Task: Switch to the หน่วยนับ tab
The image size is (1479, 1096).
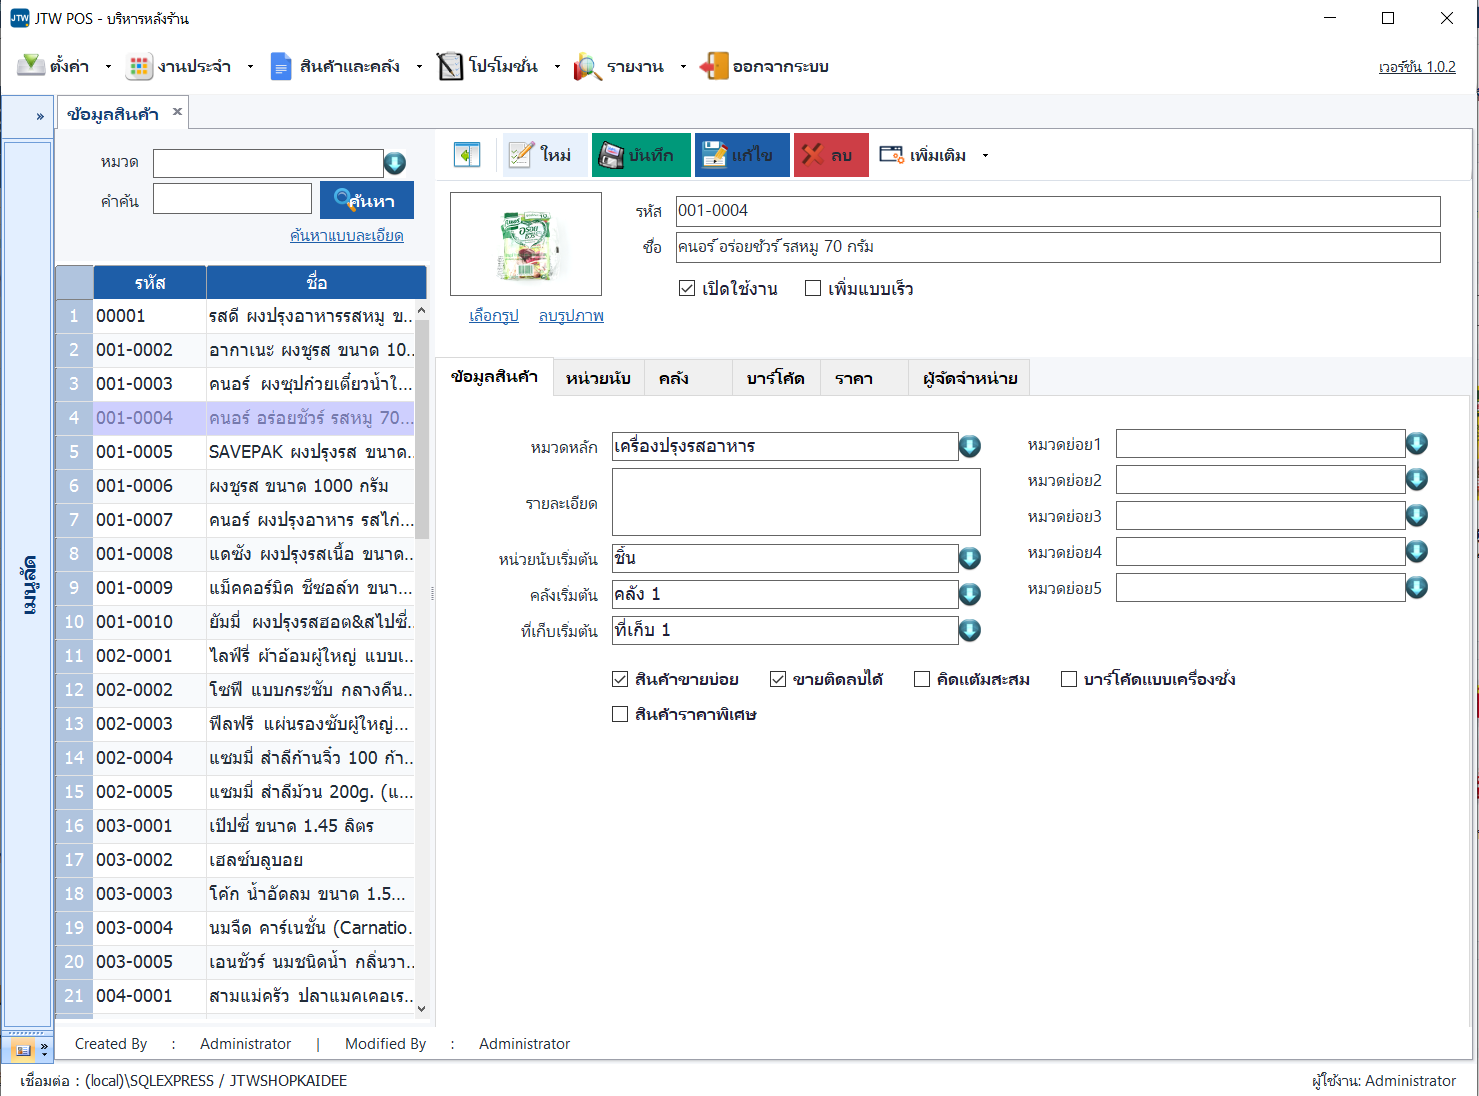Action: click(598, 378)
